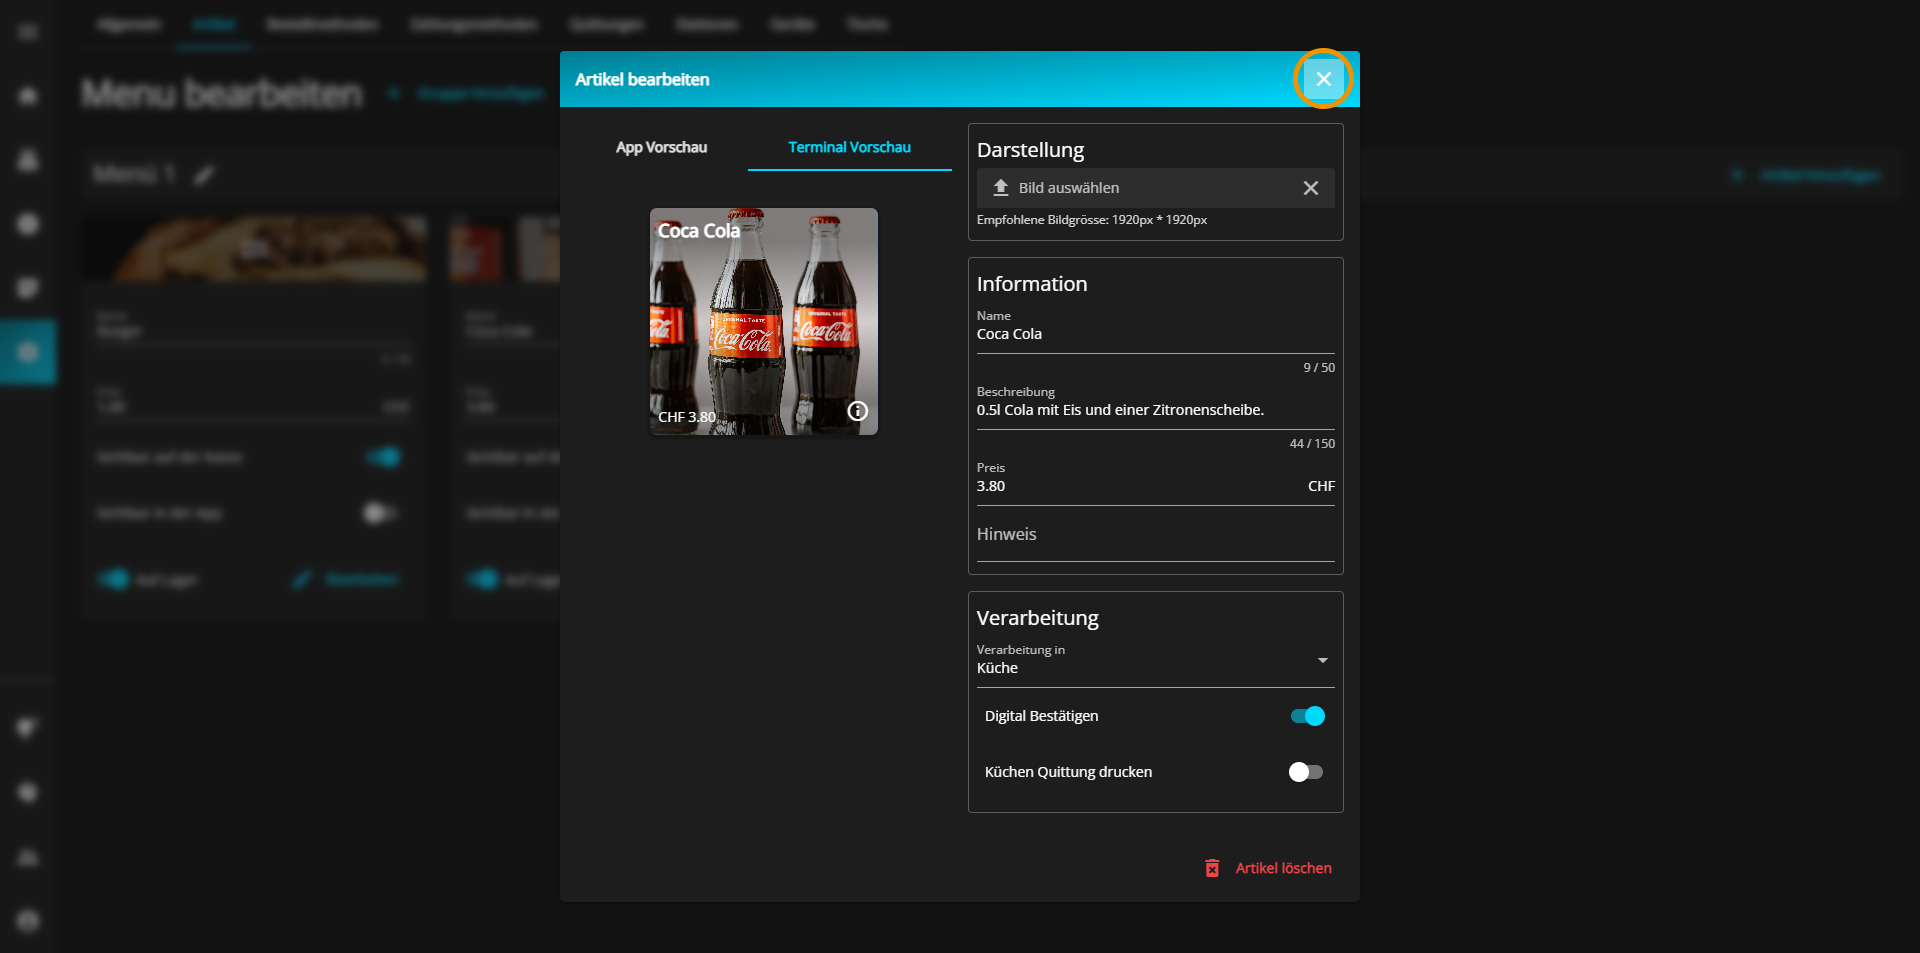This screenshot has width=1920, height=953.
Task: Select the Terminal Vorschau tab
Action: pos(849,147)
